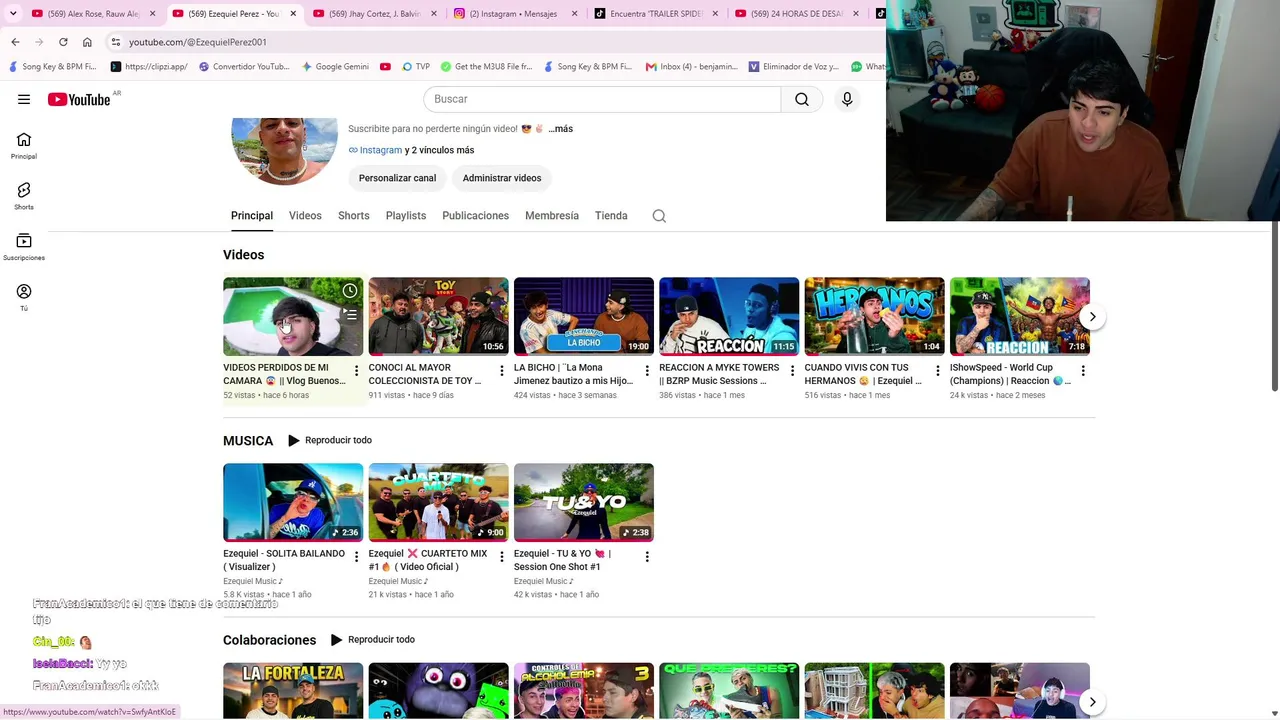Open the CONOCI AL MAYOR COLECCIONISTA thumbnail

[x=438, y=316]
